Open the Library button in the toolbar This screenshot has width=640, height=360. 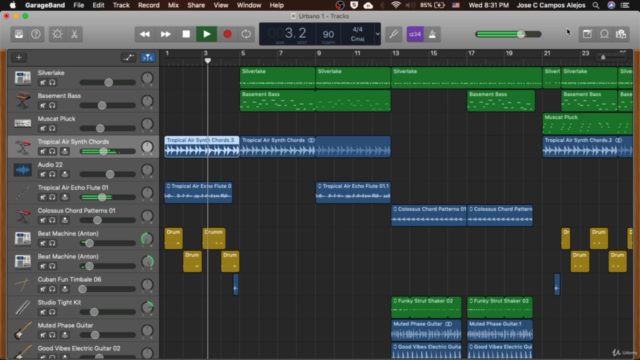pyautogui.click(x=19, y=34)
